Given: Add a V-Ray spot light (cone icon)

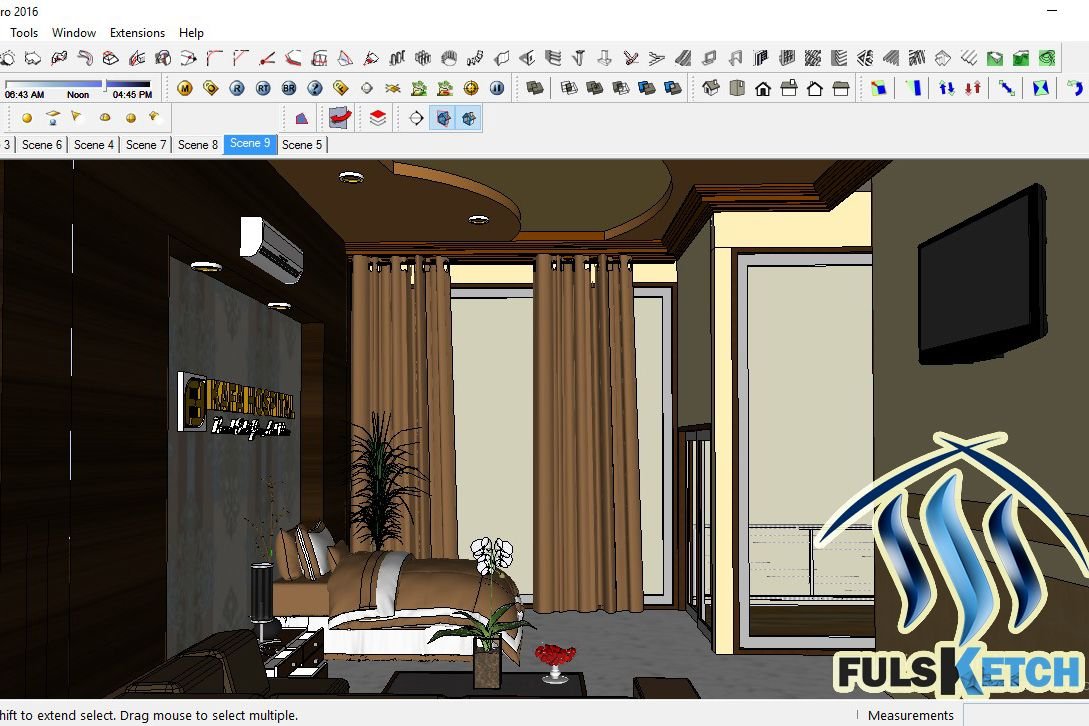Looking at the screenshot, I should tap(76, 117).
